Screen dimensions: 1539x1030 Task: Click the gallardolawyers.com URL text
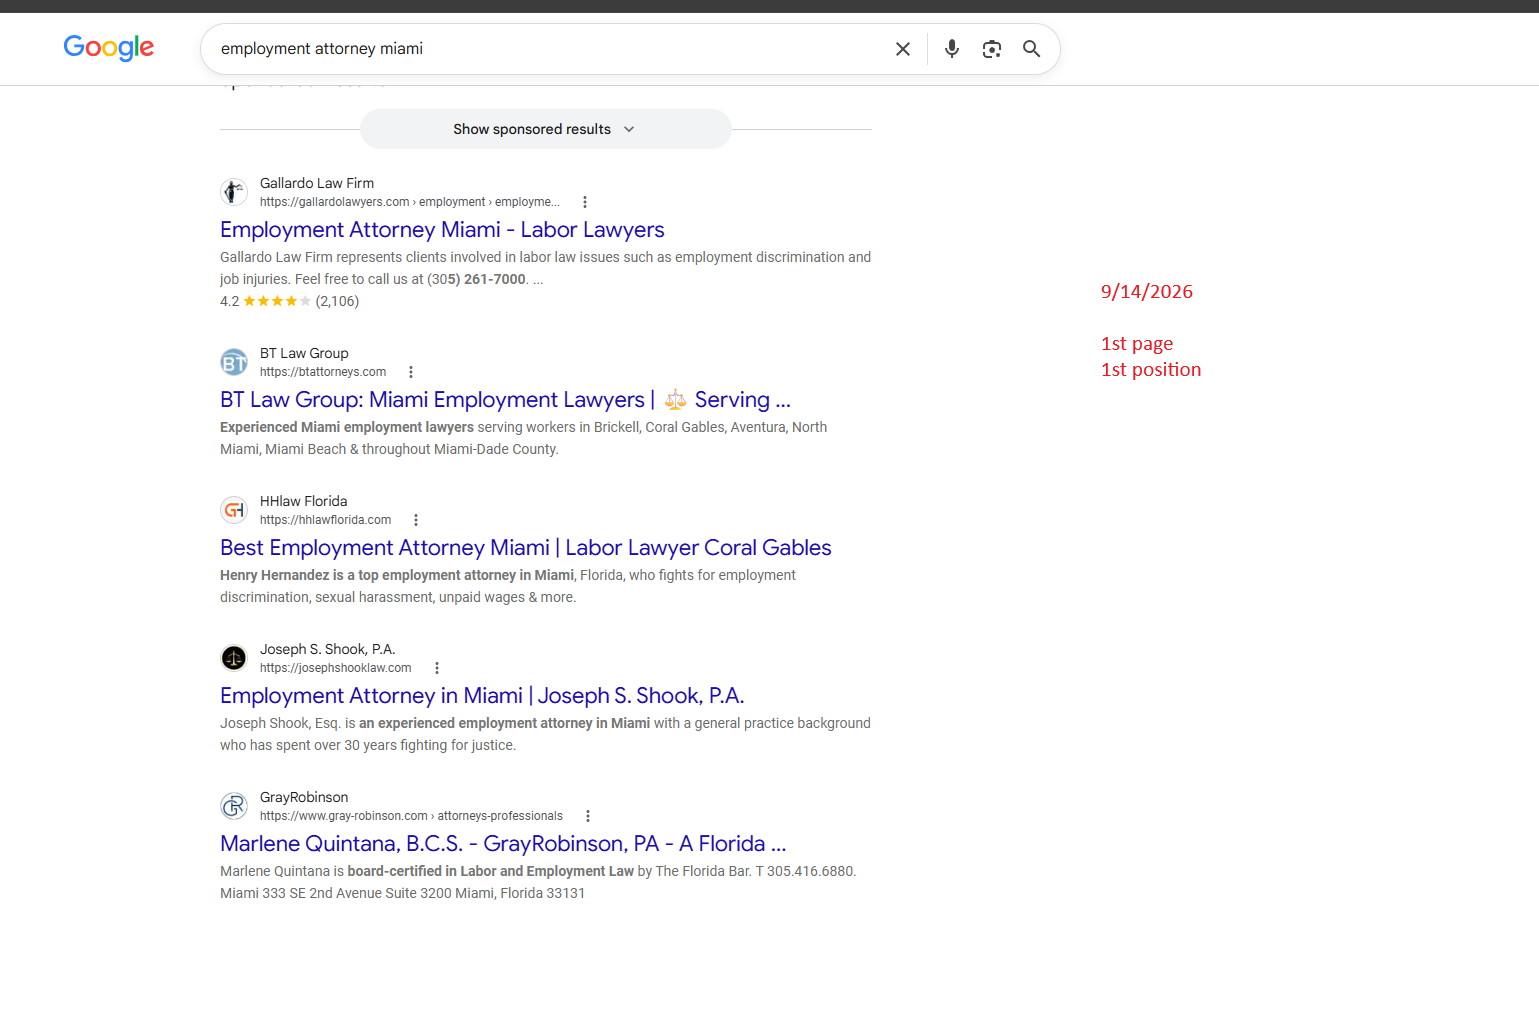pos(410,202)
